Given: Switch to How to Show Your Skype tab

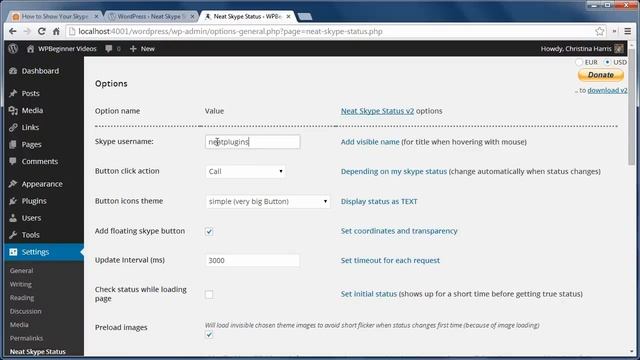Looking at the screenshot, I should (x=56, y=16).
